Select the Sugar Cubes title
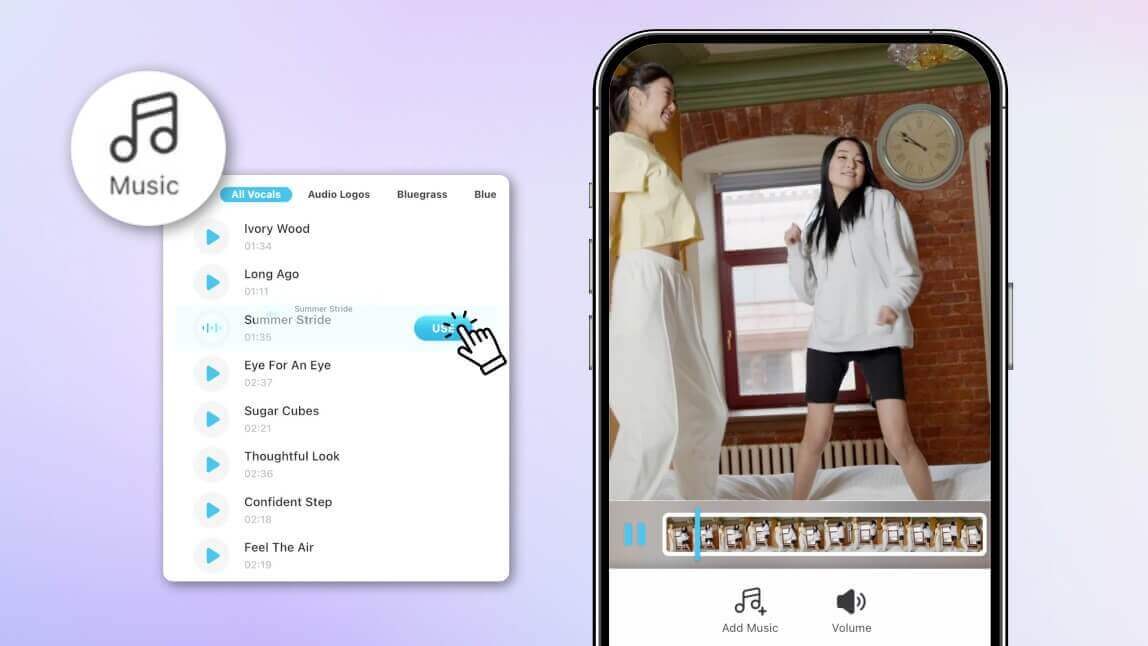This screenshot has width=1148, height=646. coord(281,411)
